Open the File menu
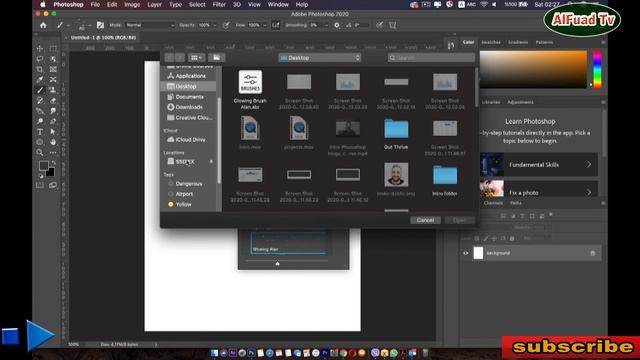 95,4
